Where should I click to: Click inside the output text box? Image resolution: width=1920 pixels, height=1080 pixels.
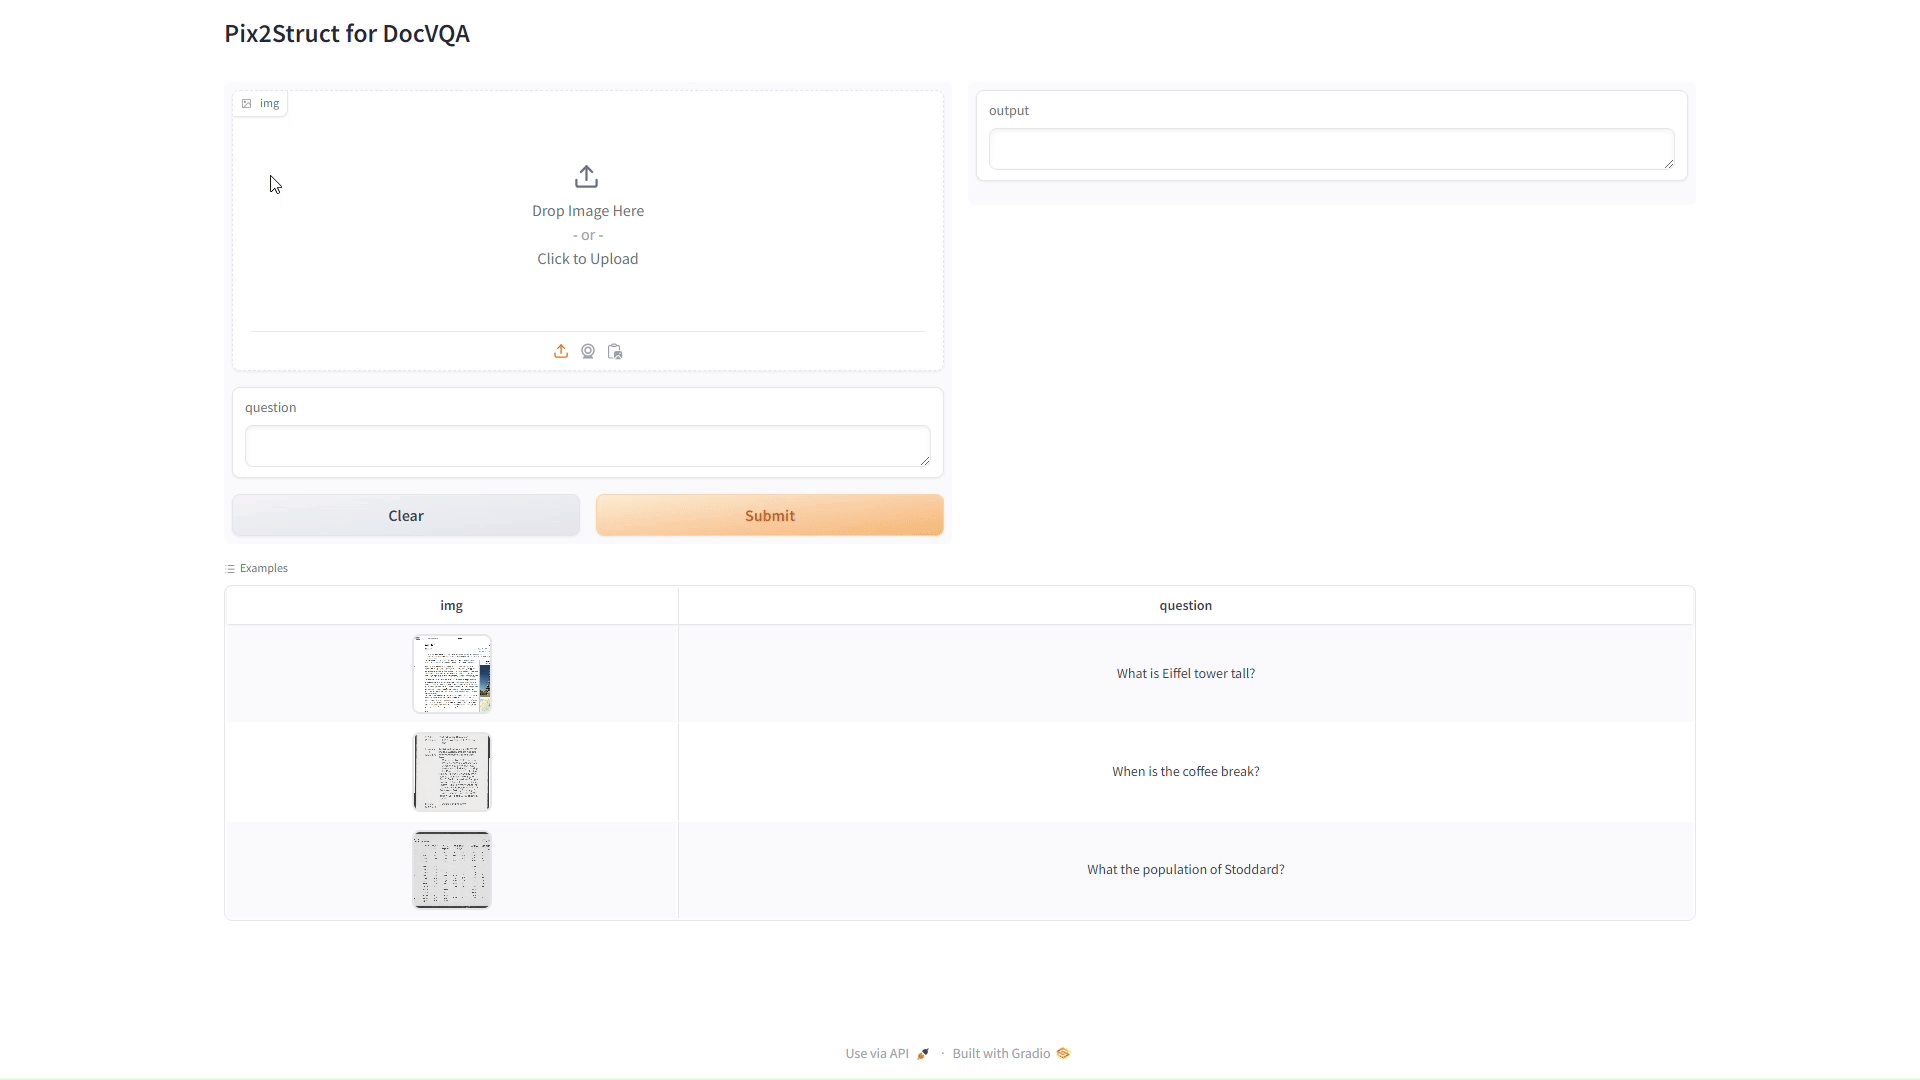coord(1332,149)
